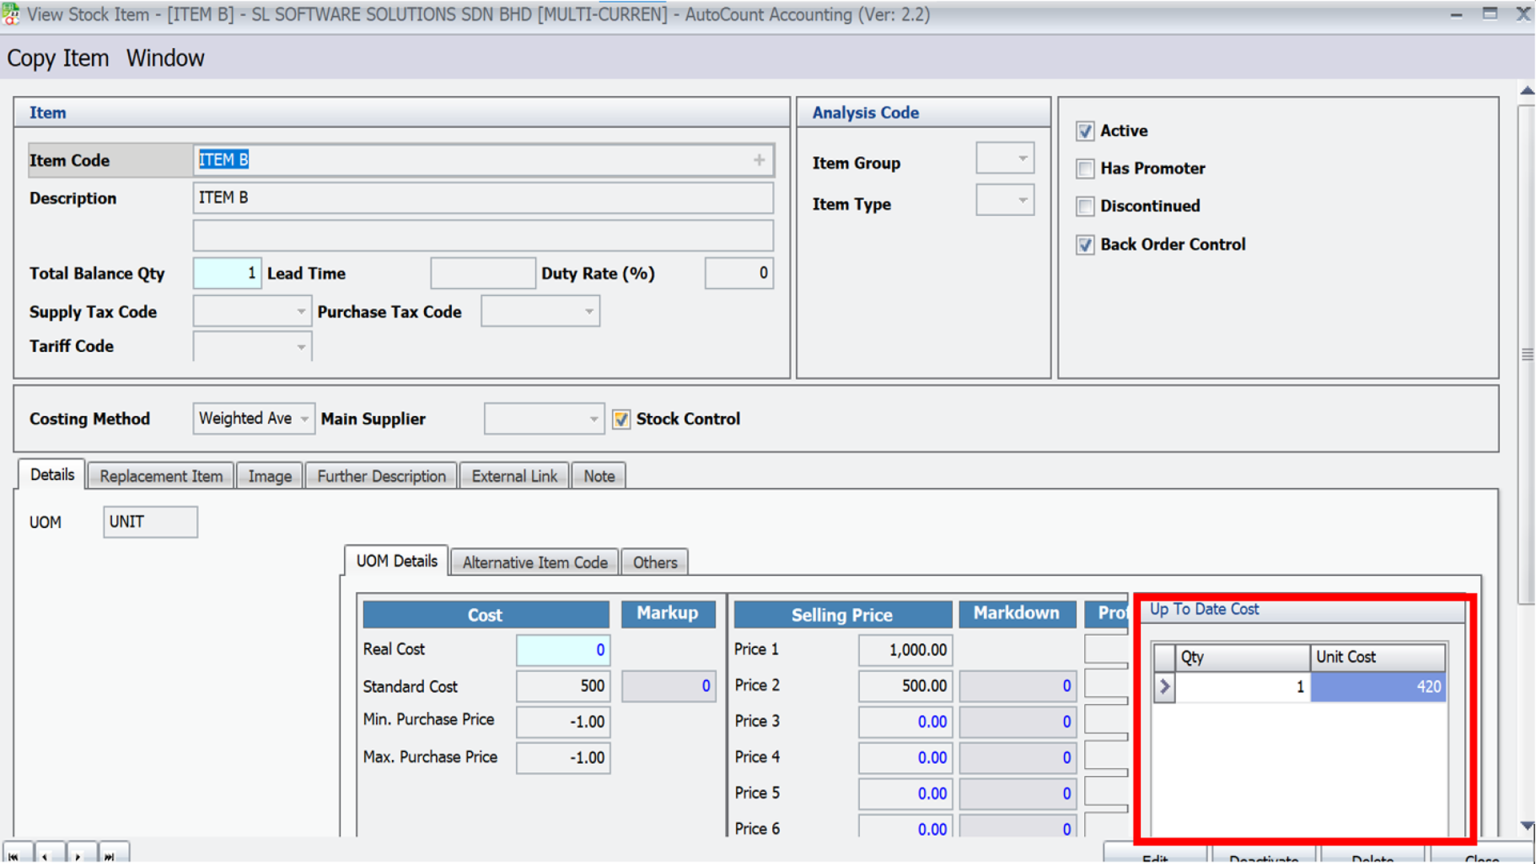Switch to the External Link tab
The height and width of the screenshot is (864, 1536).
click(x=514, y=476)
